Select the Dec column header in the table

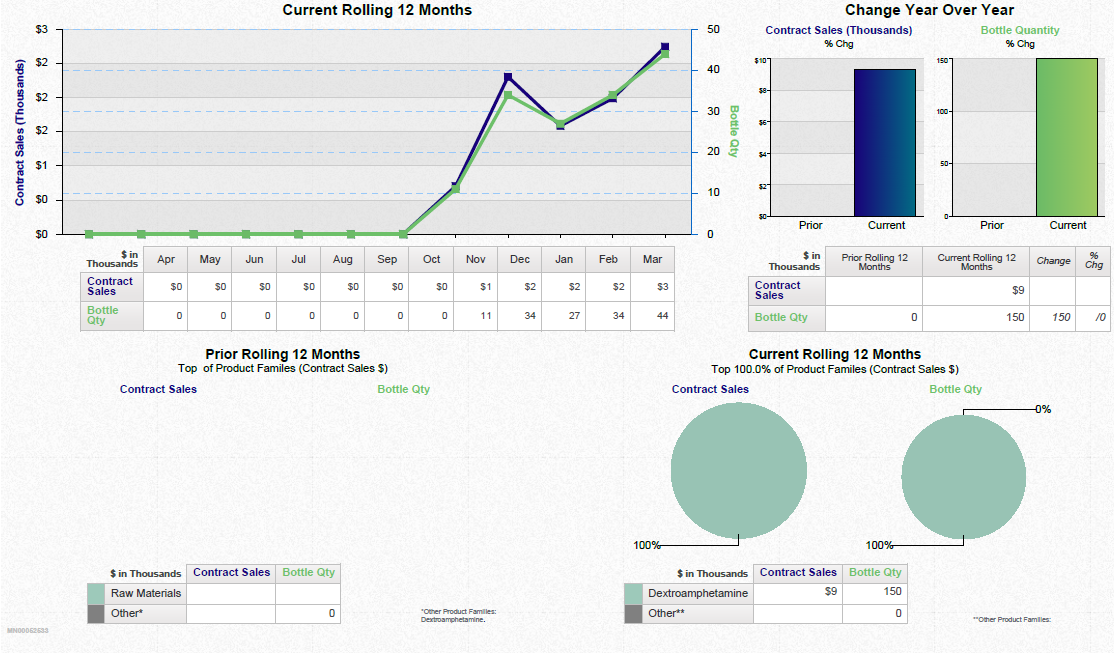tap(519, 259)
